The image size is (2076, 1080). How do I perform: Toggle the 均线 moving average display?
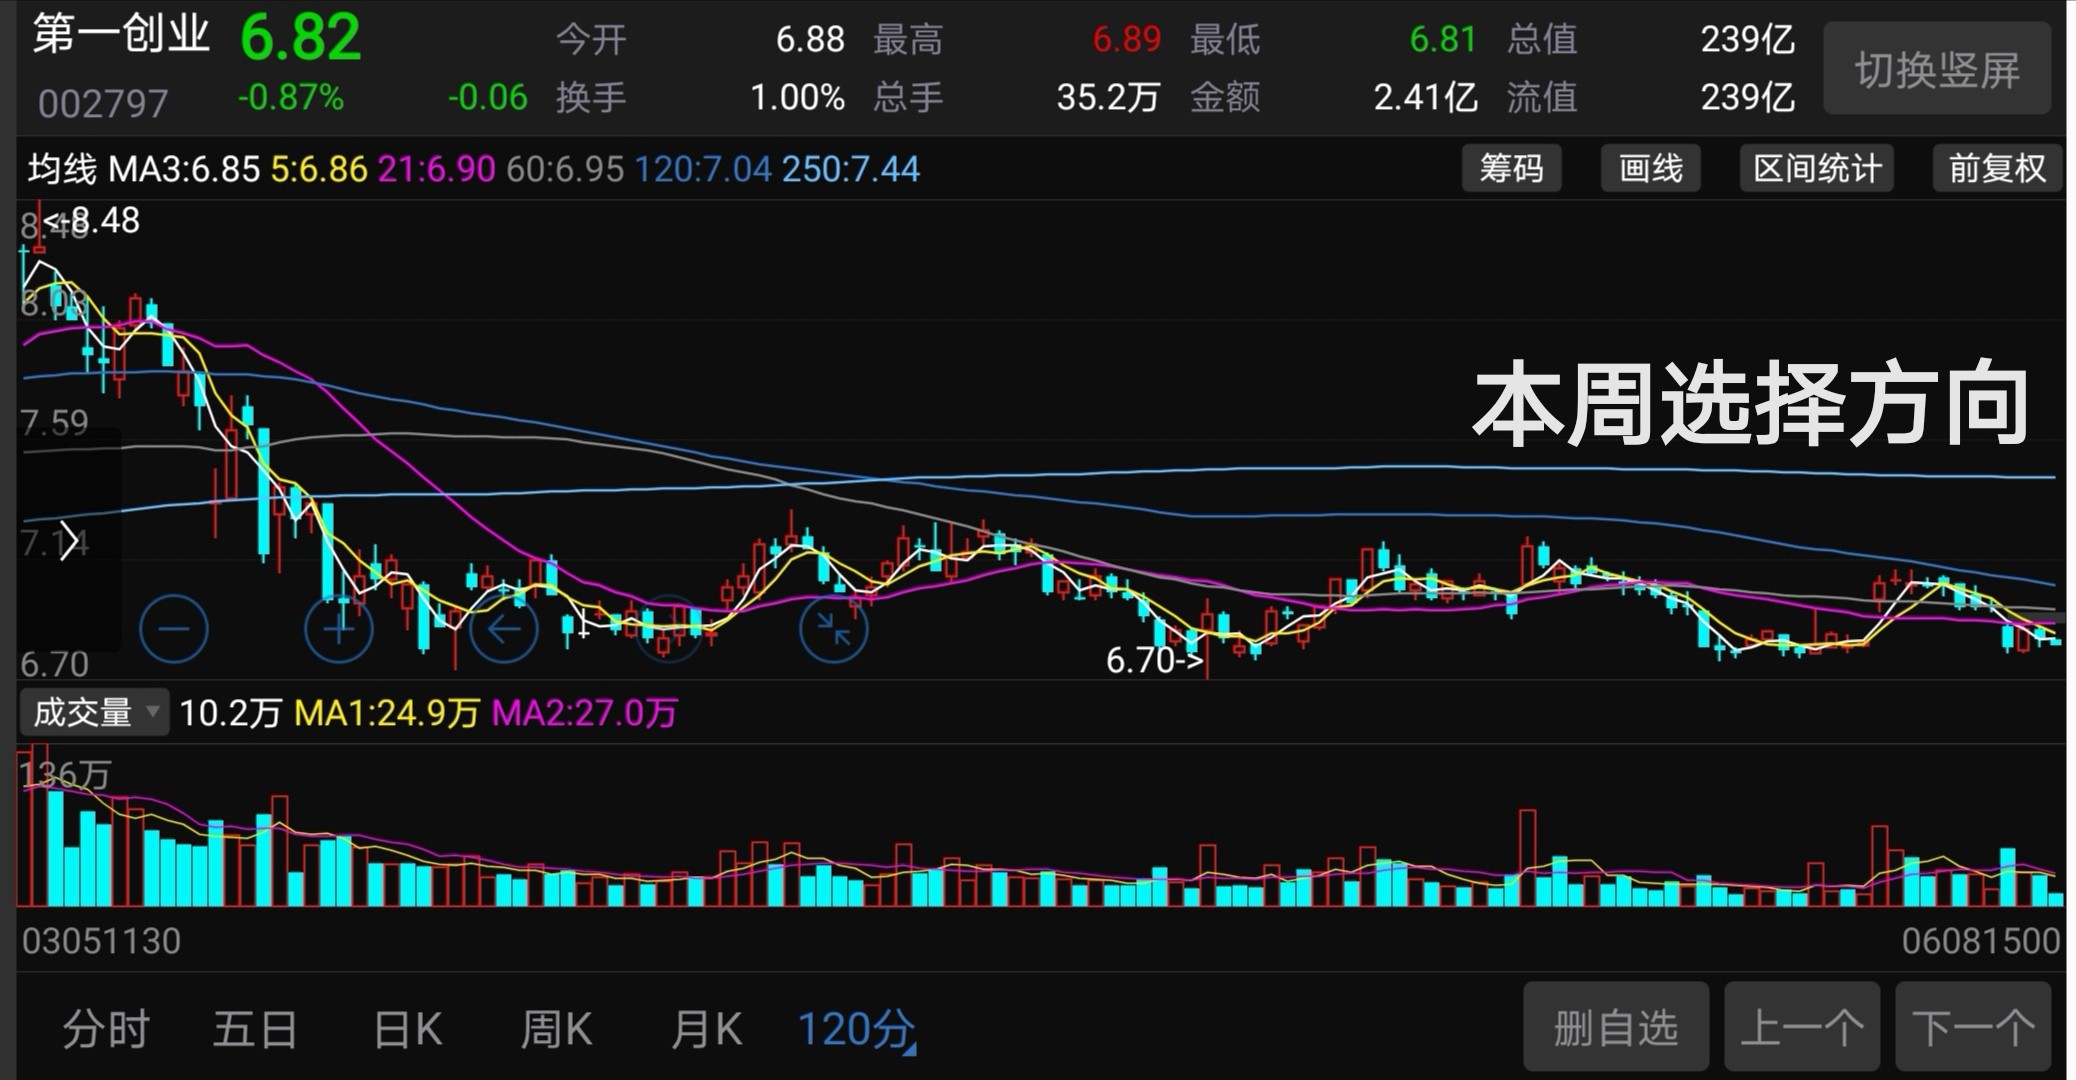[x=60, y=168]
